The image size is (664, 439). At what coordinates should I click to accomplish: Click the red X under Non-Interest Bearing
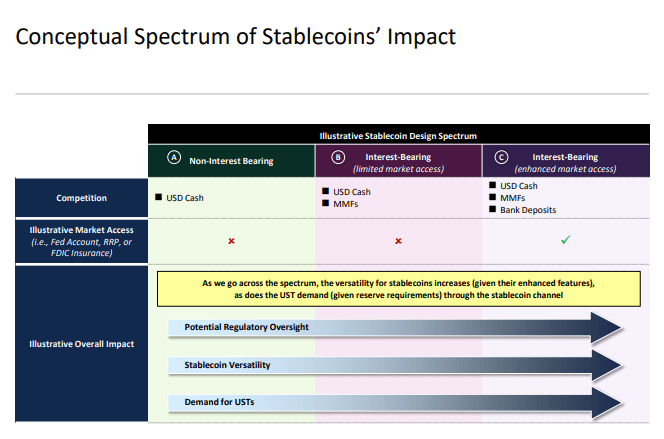point(231,241)
